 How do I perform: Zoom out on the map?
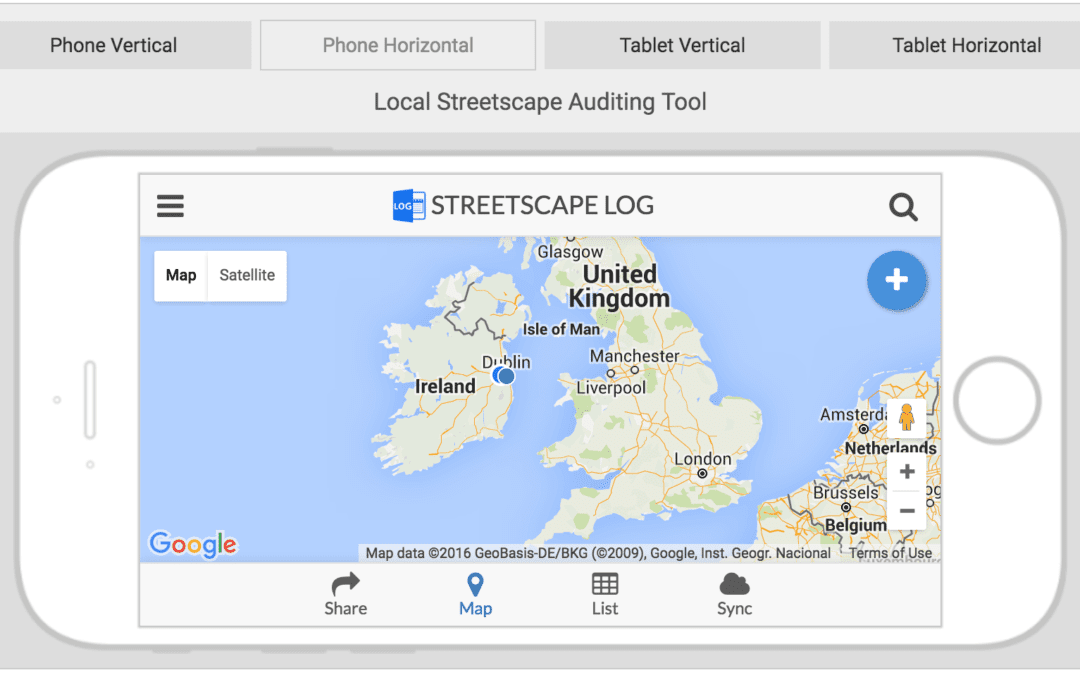coord(906,510)
